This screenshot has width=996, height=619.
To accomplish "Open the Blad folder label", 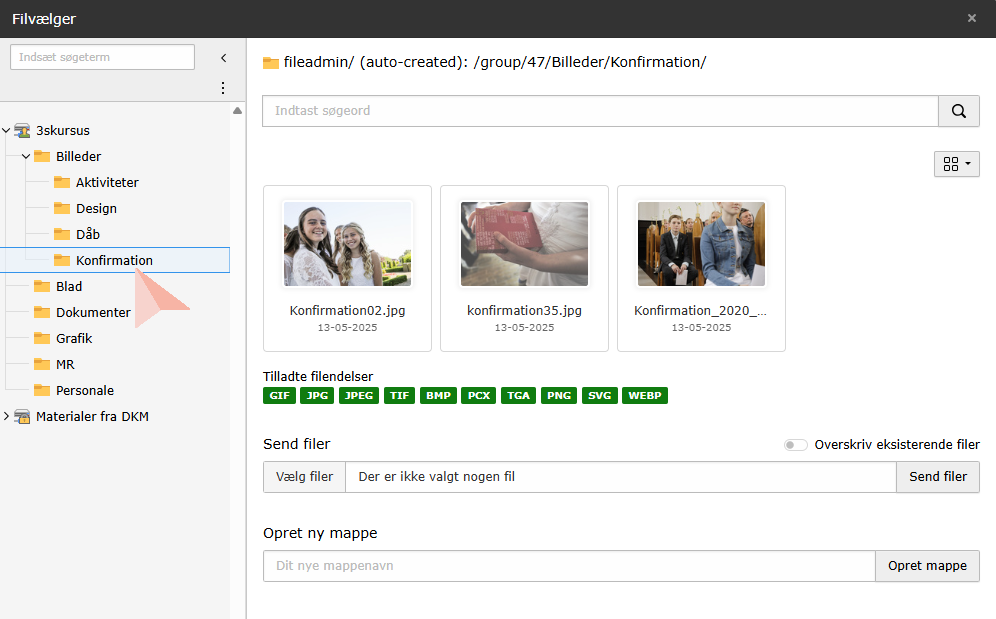I will (69, 287).
